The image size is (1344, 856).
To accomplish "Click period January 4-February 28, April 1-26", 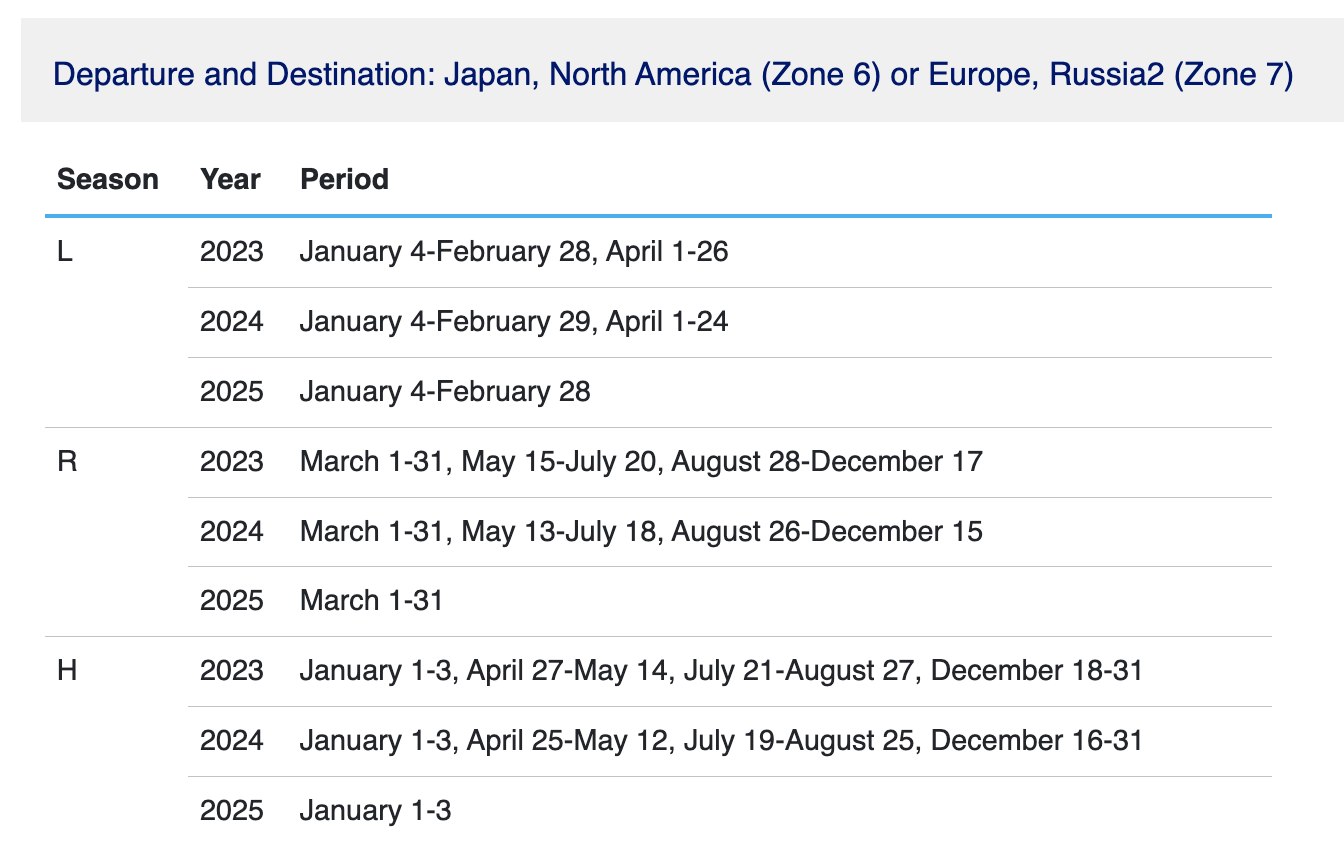I will tap(514, 252).
